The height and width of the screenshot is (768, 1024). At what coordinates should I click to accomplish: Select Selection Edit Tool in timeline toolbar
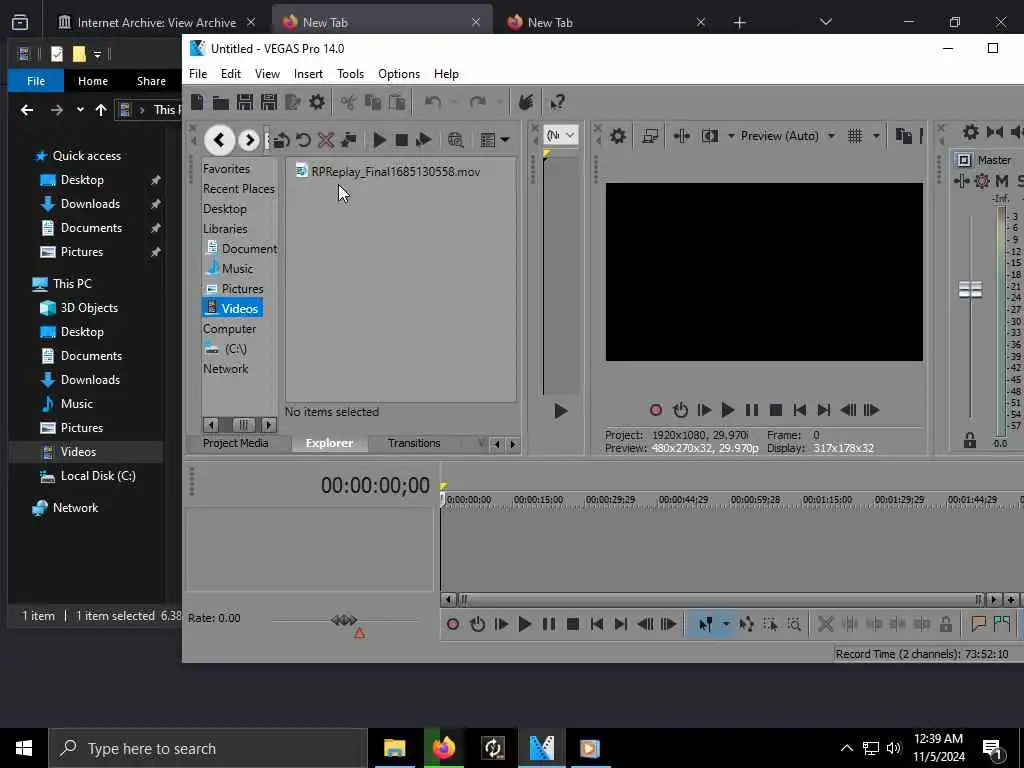coord(771,624)
